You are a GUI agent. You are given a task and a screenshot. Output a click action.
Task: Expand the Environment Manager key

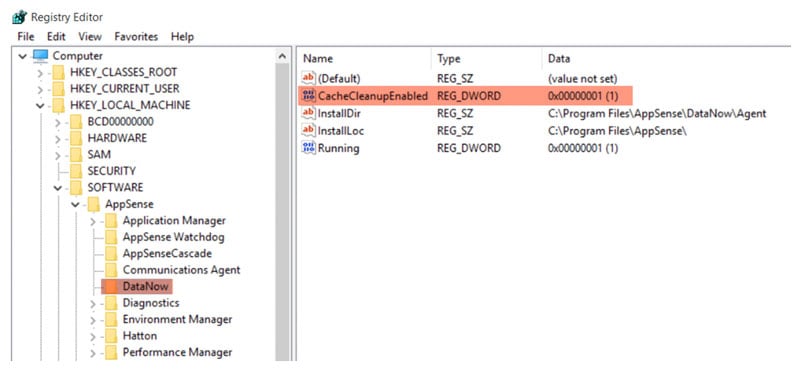(x=93, y=320)
